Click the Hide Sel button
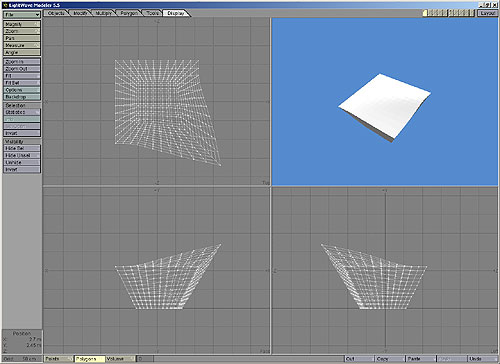 click(22, 148)
